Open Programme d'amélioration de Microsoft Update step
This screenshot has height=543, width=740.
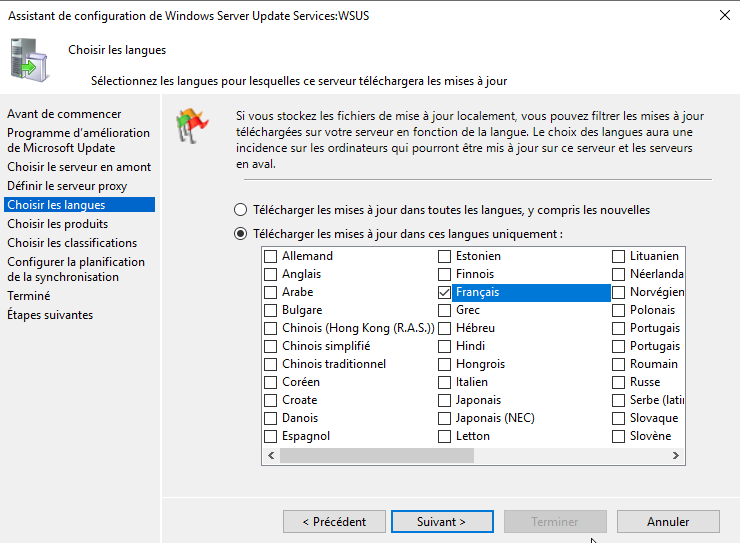tap(78, 140)
